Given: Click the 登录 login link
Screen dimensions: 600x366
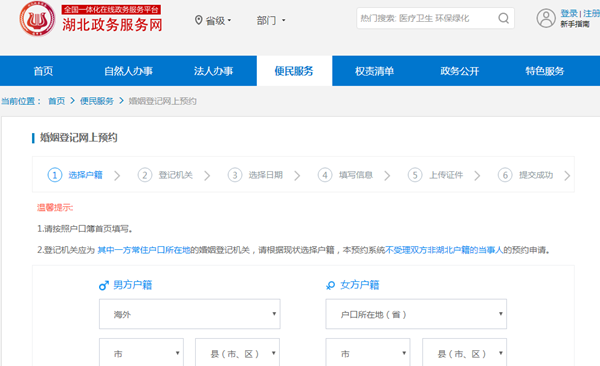Looking at the screenshot, I should point(569,13).
